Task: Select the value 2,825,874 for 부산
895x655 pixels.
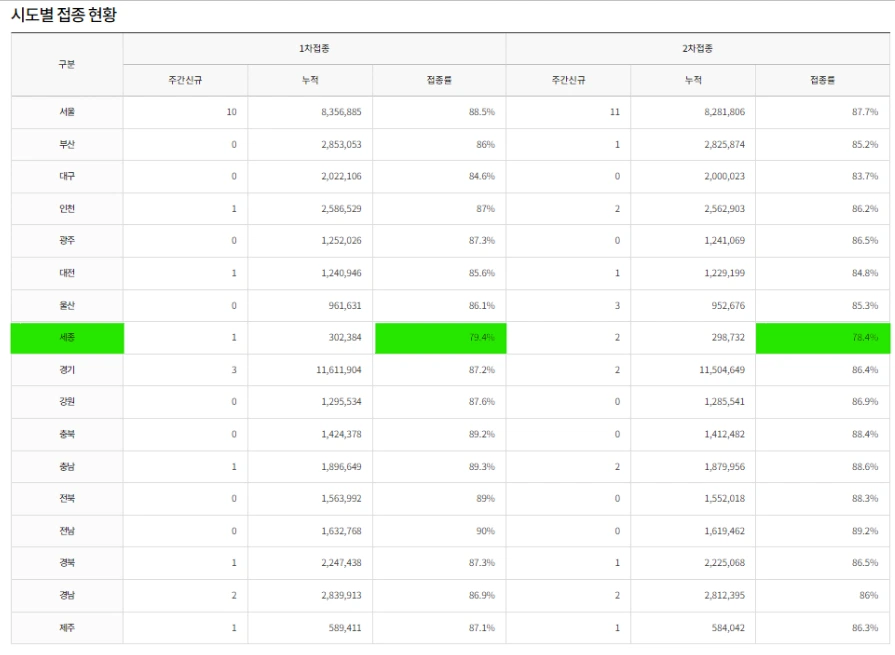Action: click(724, 144)
